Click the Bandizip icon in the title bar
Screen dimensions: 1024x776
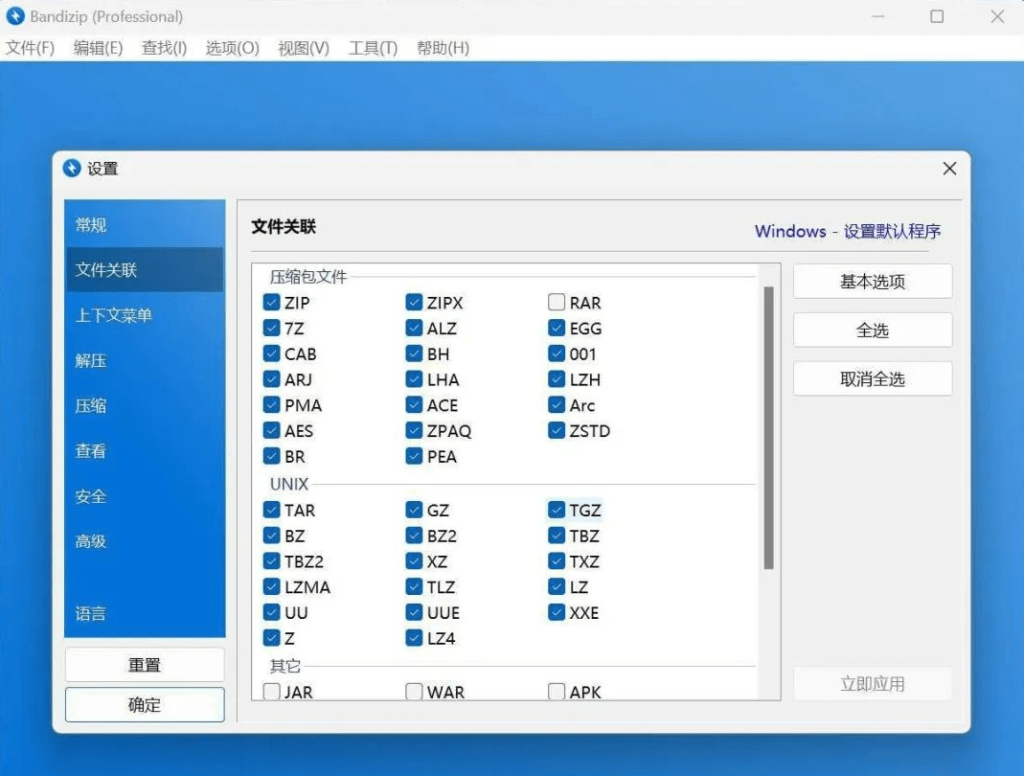point(14,16)
